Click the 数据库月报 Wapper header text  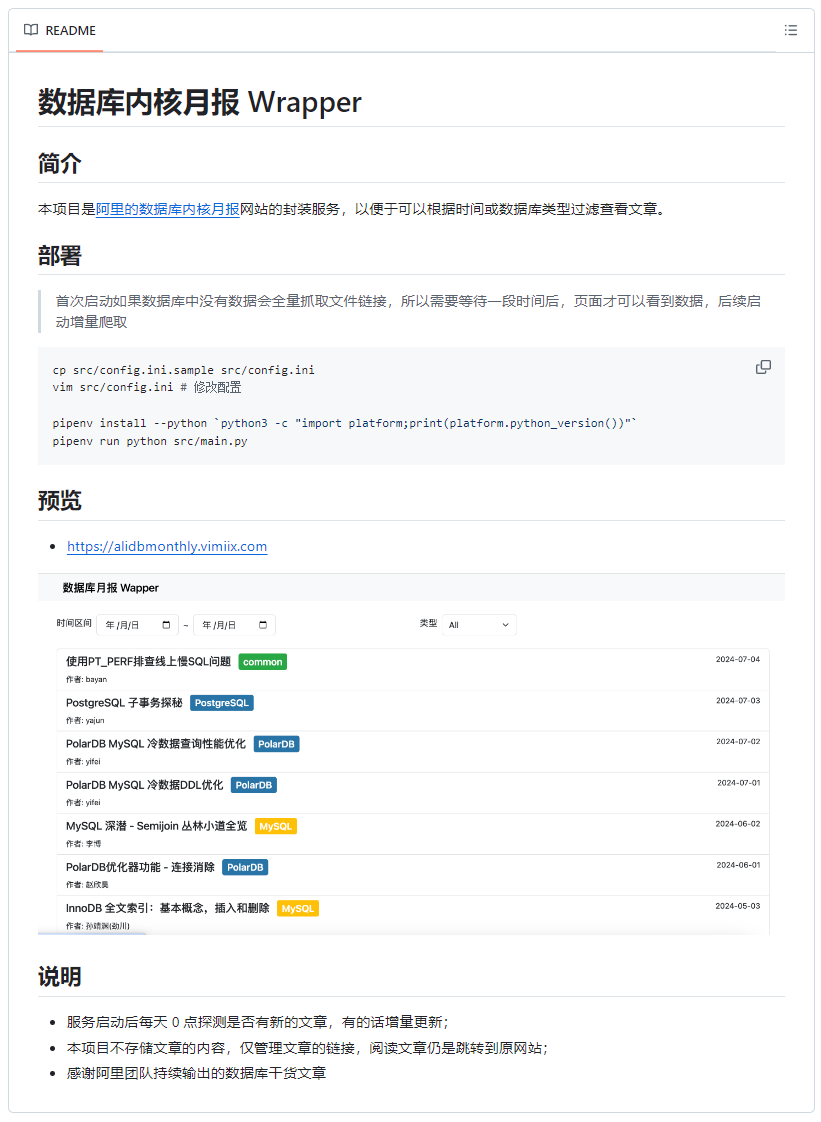110,587
